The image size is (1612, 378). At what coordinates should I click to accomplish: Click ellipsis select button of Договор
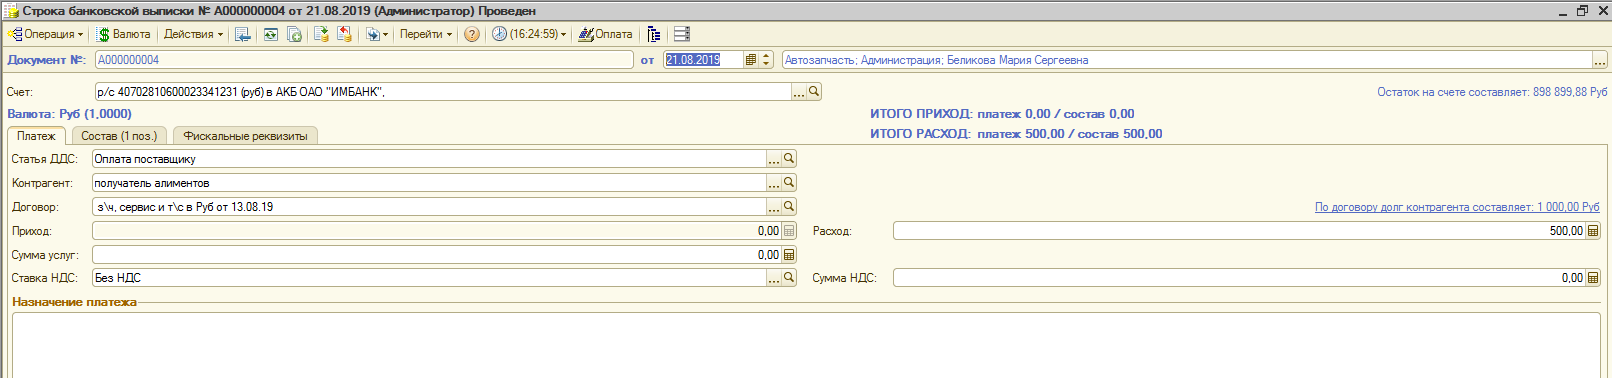pos(774,207)
